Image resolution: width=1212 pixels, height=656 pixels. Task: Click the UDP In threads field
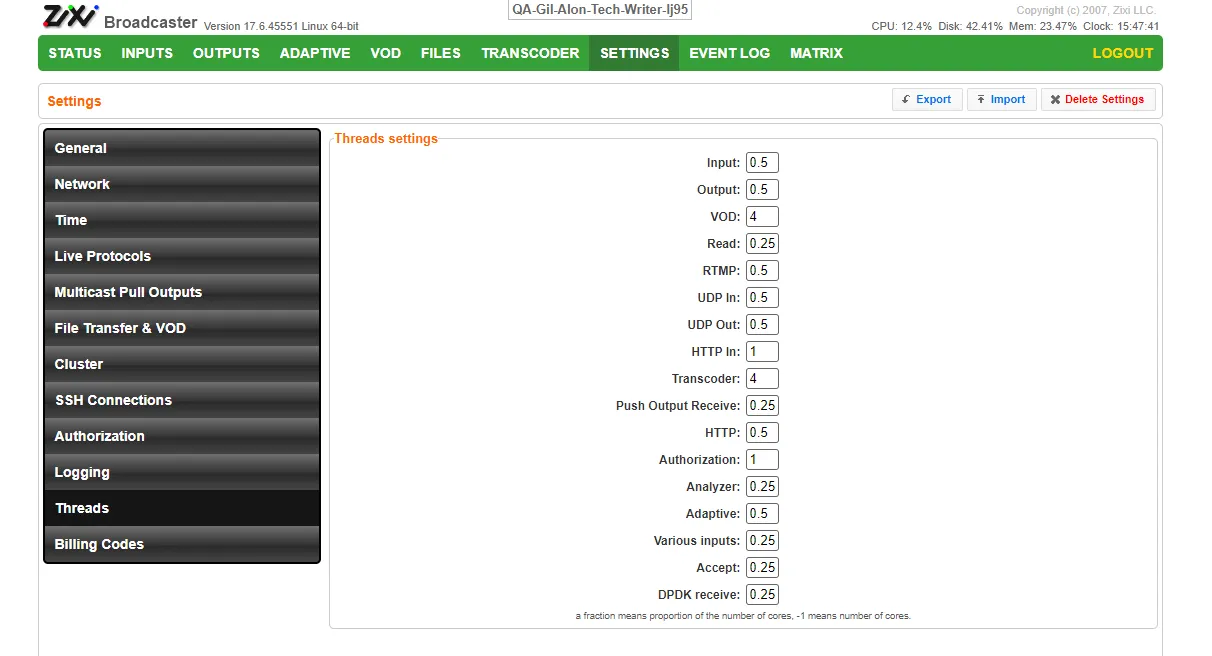(762, 298)
